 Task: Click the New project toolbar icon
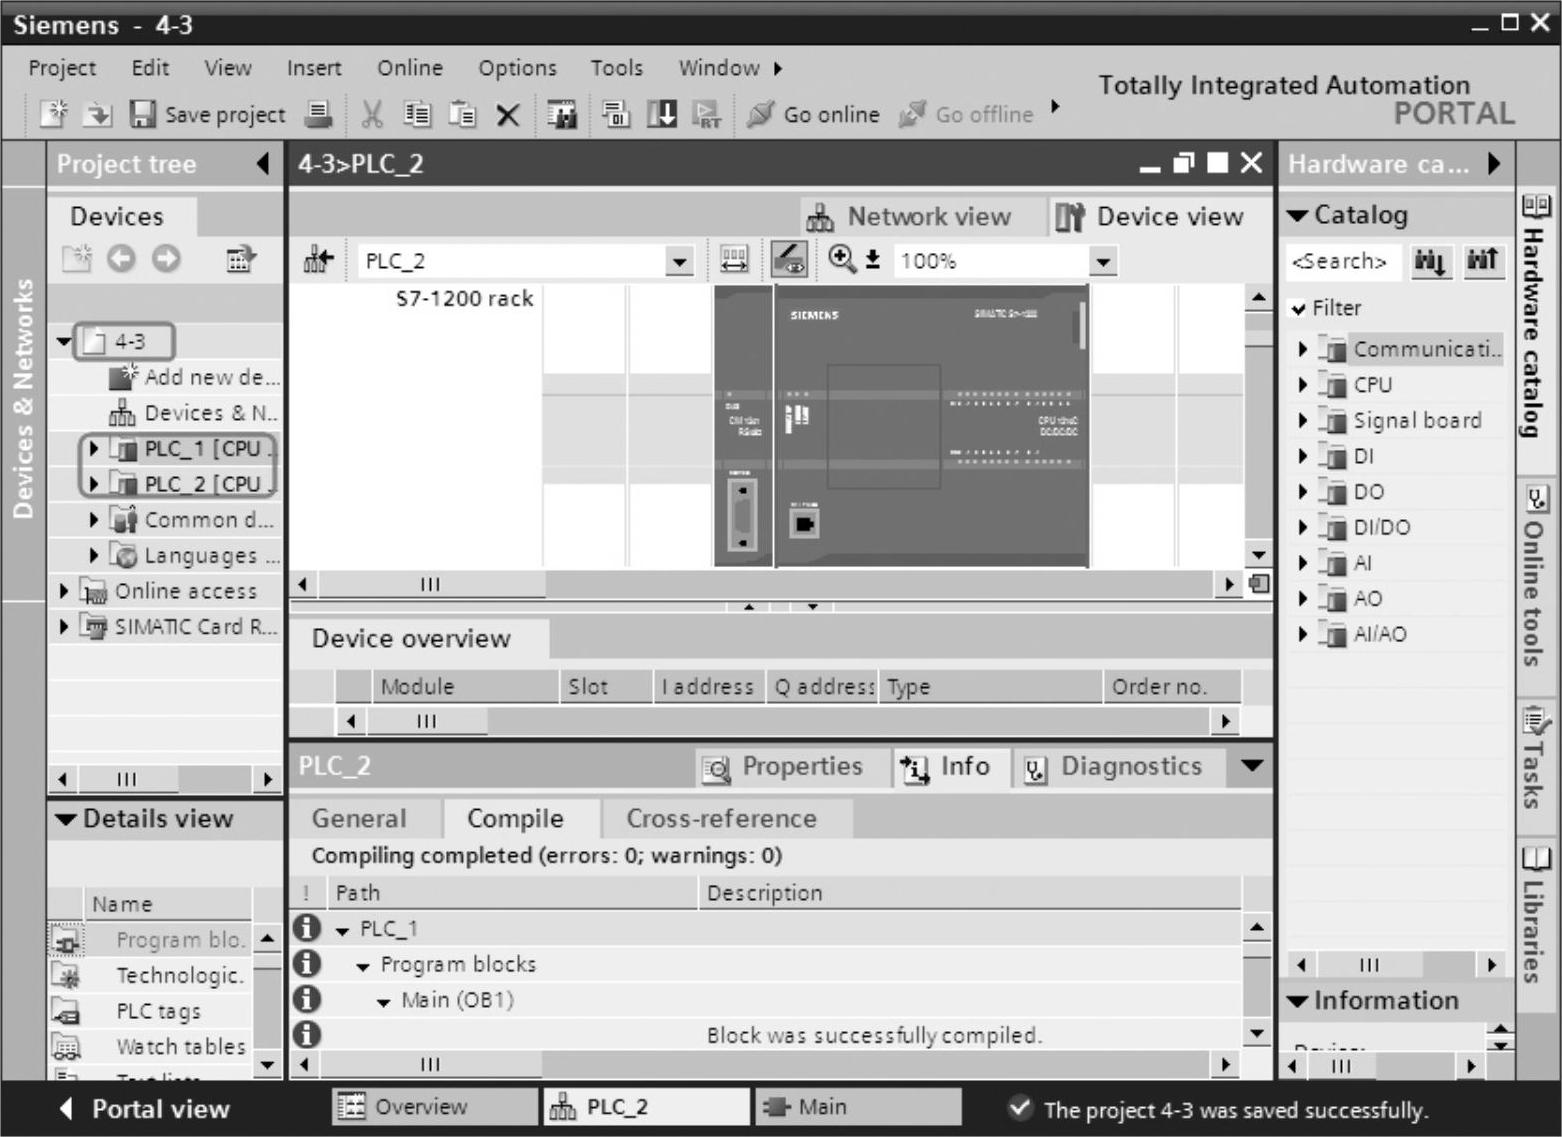(x=54, y=114)
